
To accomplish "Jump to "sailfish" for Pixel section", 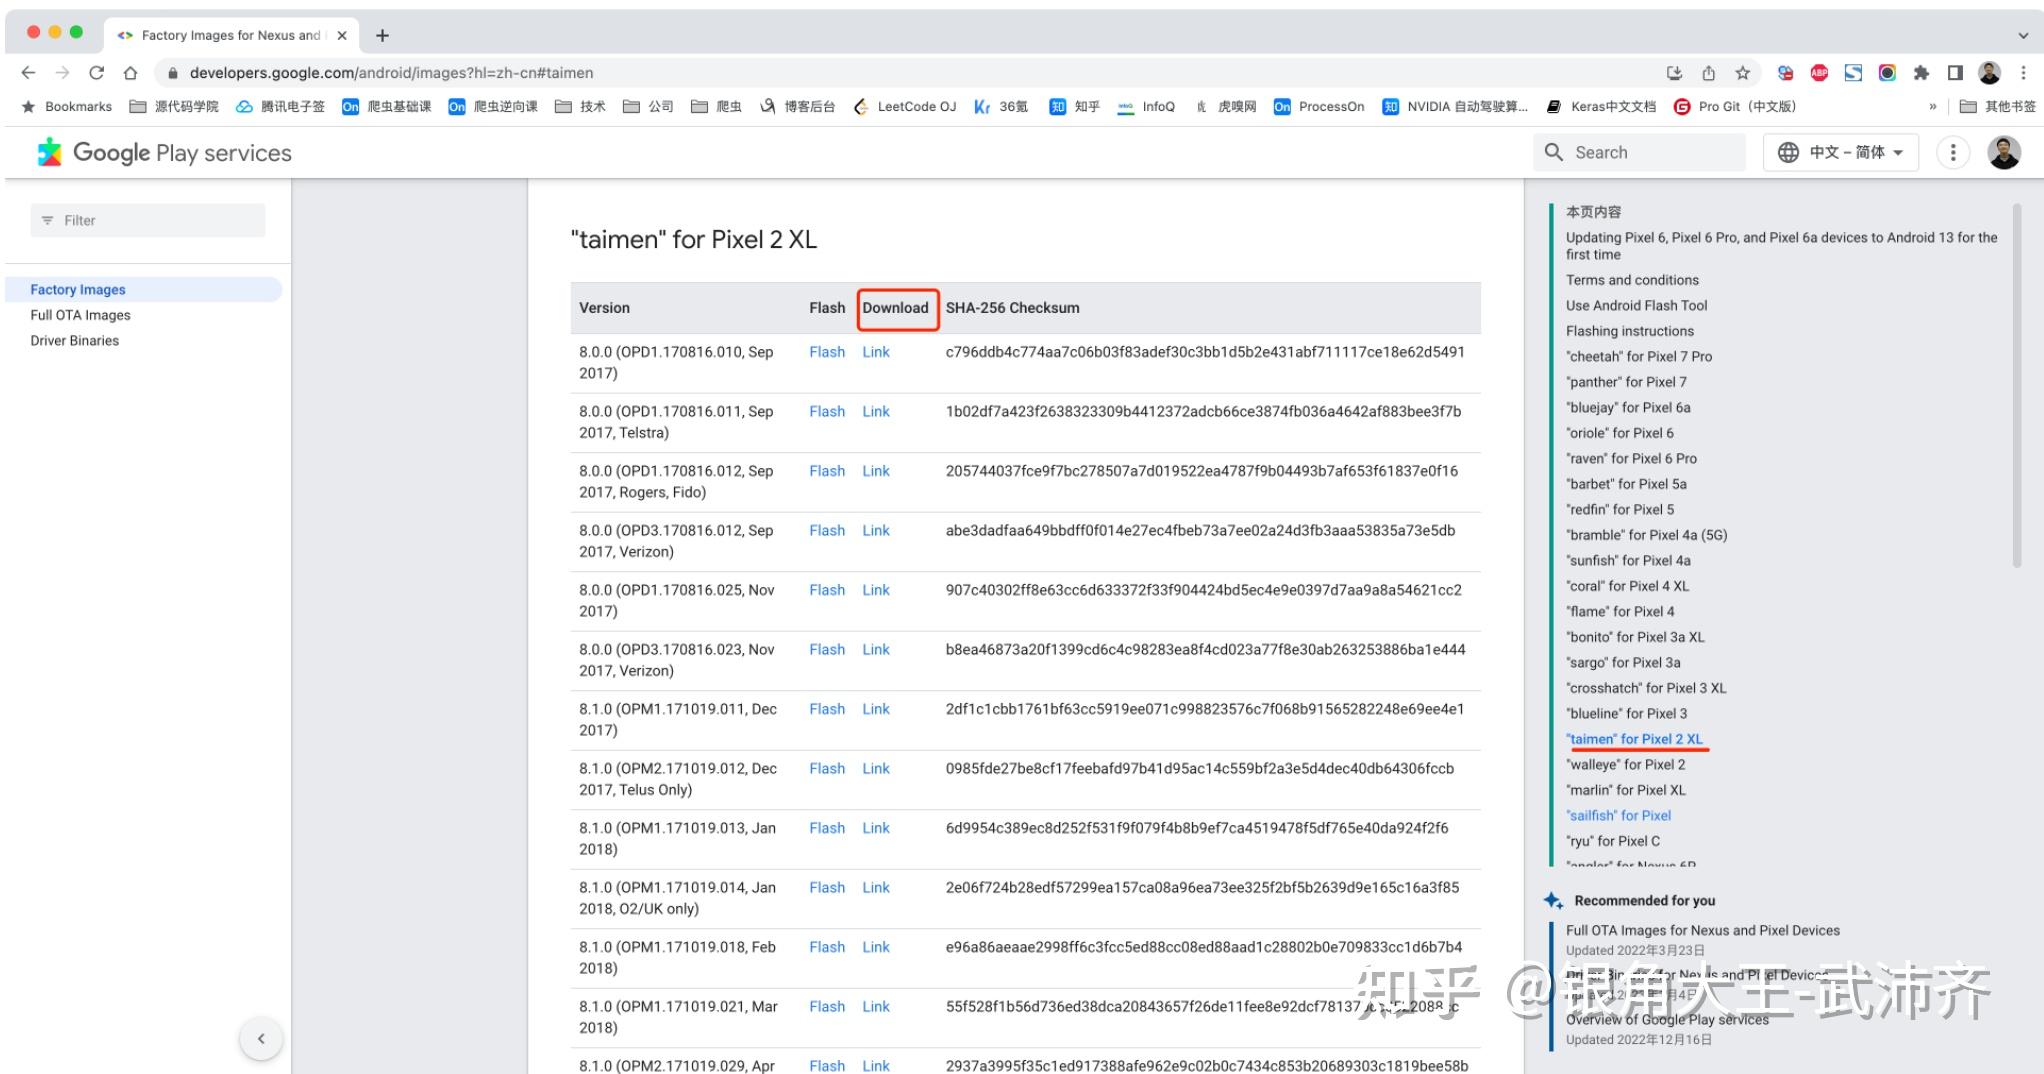I will 1618,815.
